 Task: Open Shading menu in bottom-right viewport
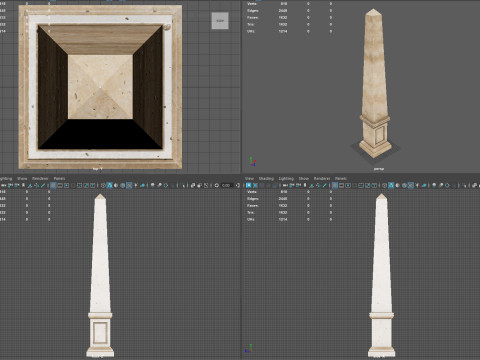(x=266, y=178)
